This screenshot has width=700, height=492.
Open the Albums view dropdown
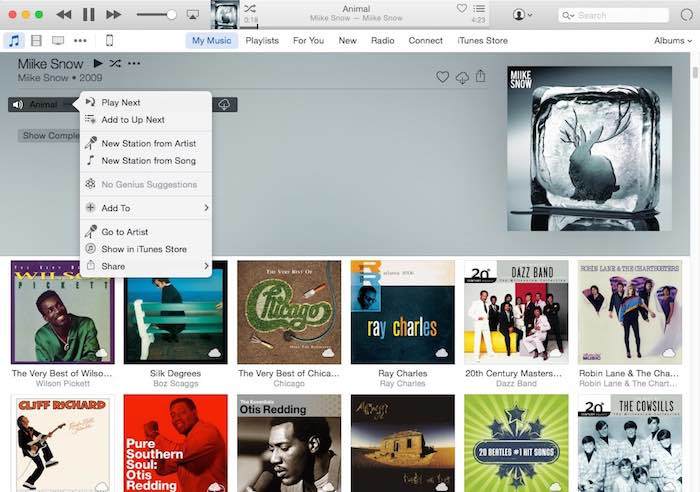point(673,41)
